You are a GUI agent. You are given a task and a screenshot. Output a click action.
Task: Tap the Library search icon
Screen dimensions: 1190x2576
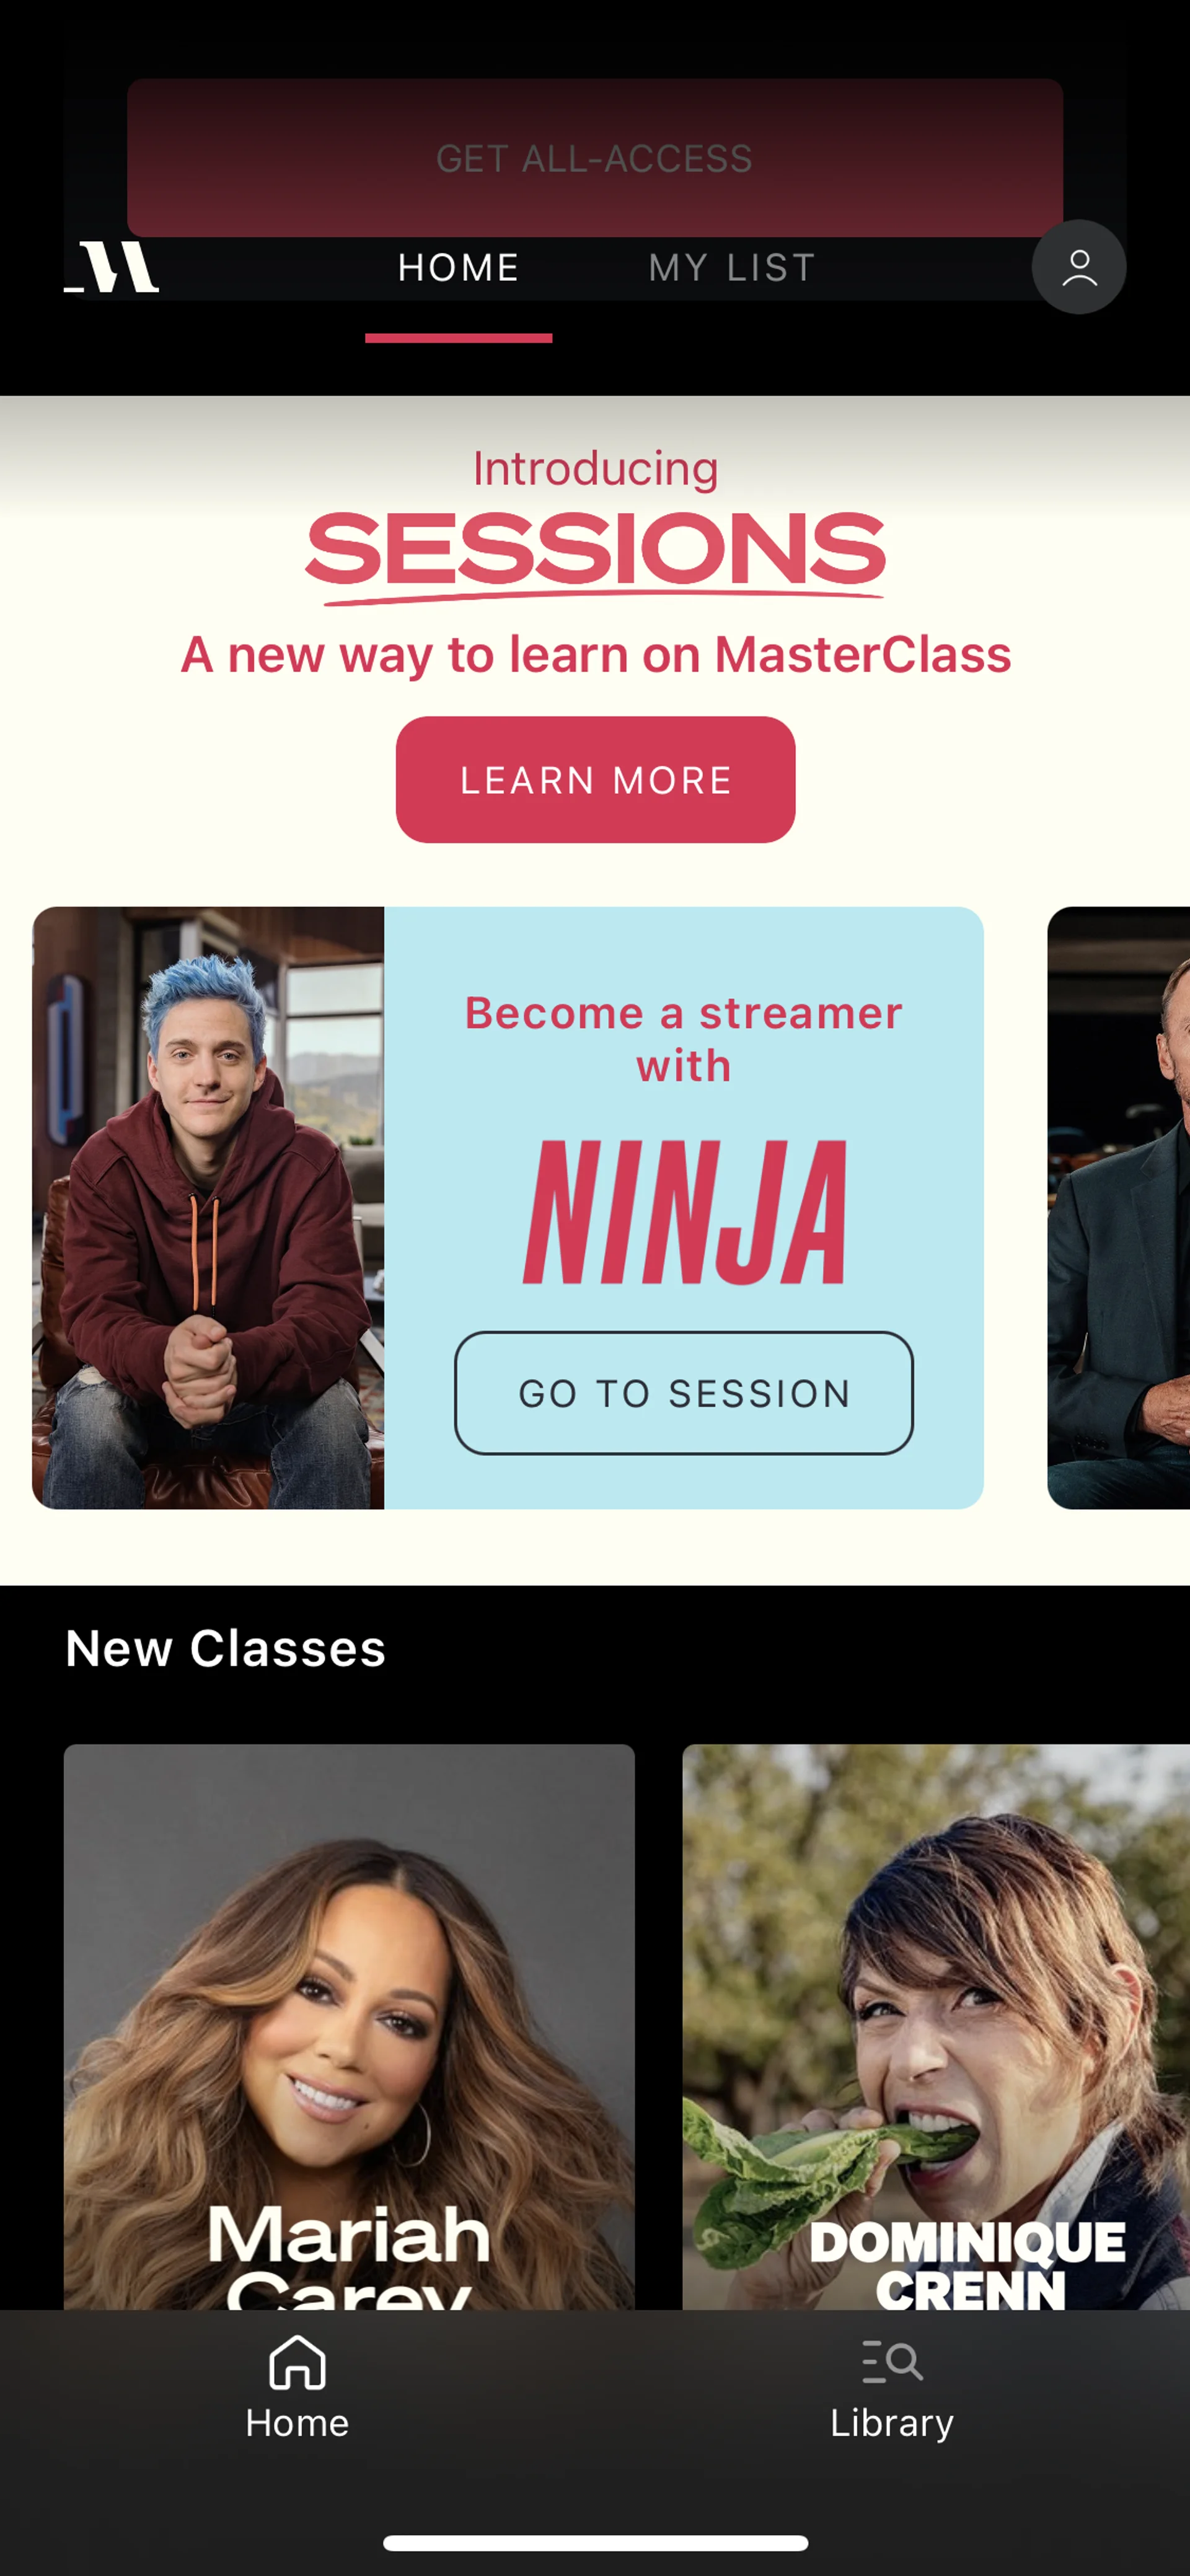pyautogui.click(x=892, y=2361)
